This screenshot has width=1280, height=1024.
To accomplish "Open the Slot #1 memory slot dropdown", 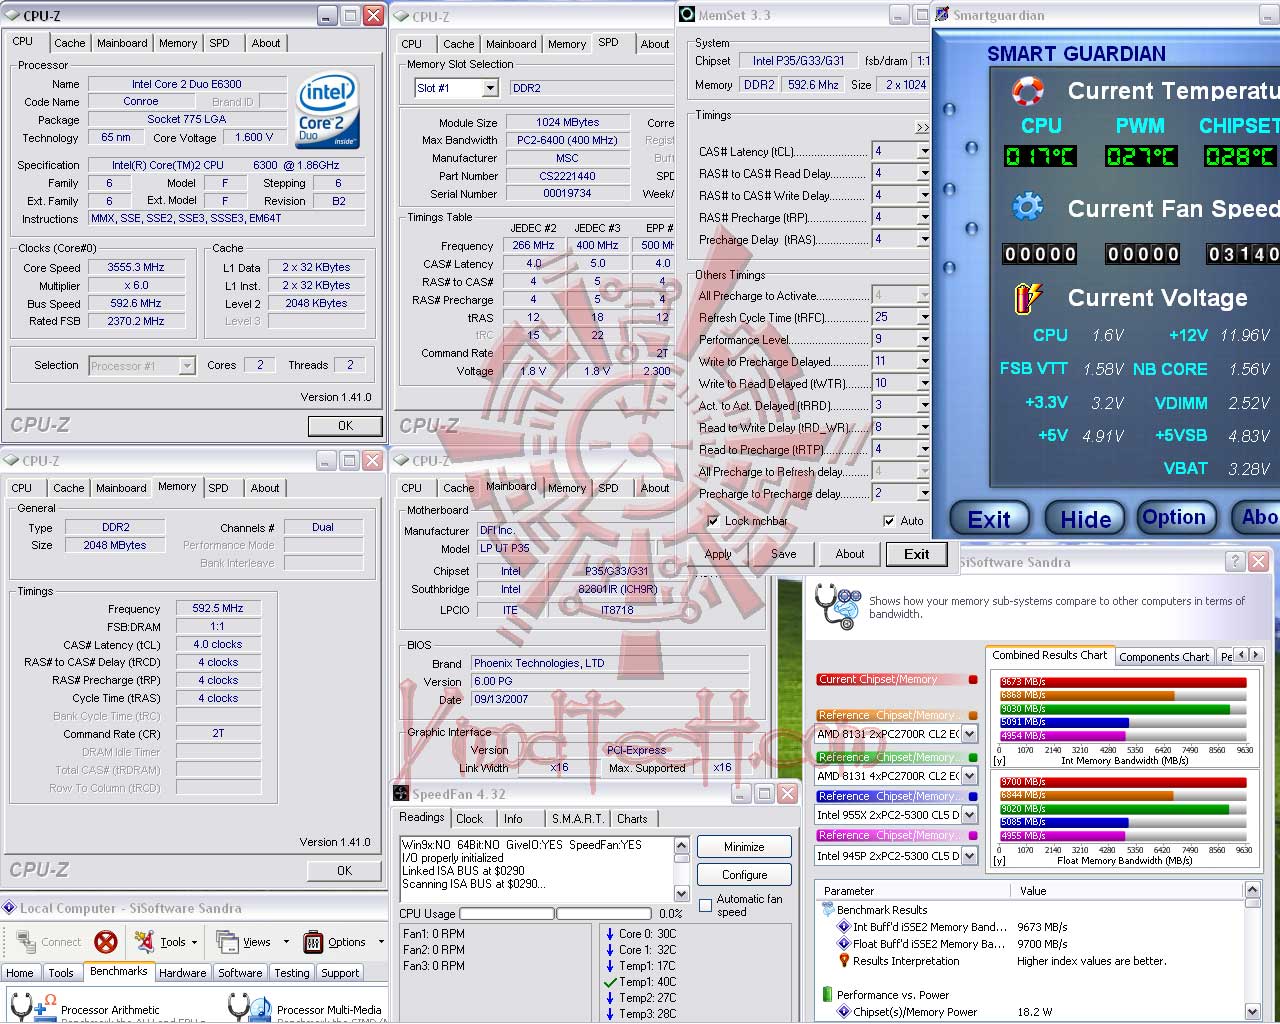I will (490, 88).
